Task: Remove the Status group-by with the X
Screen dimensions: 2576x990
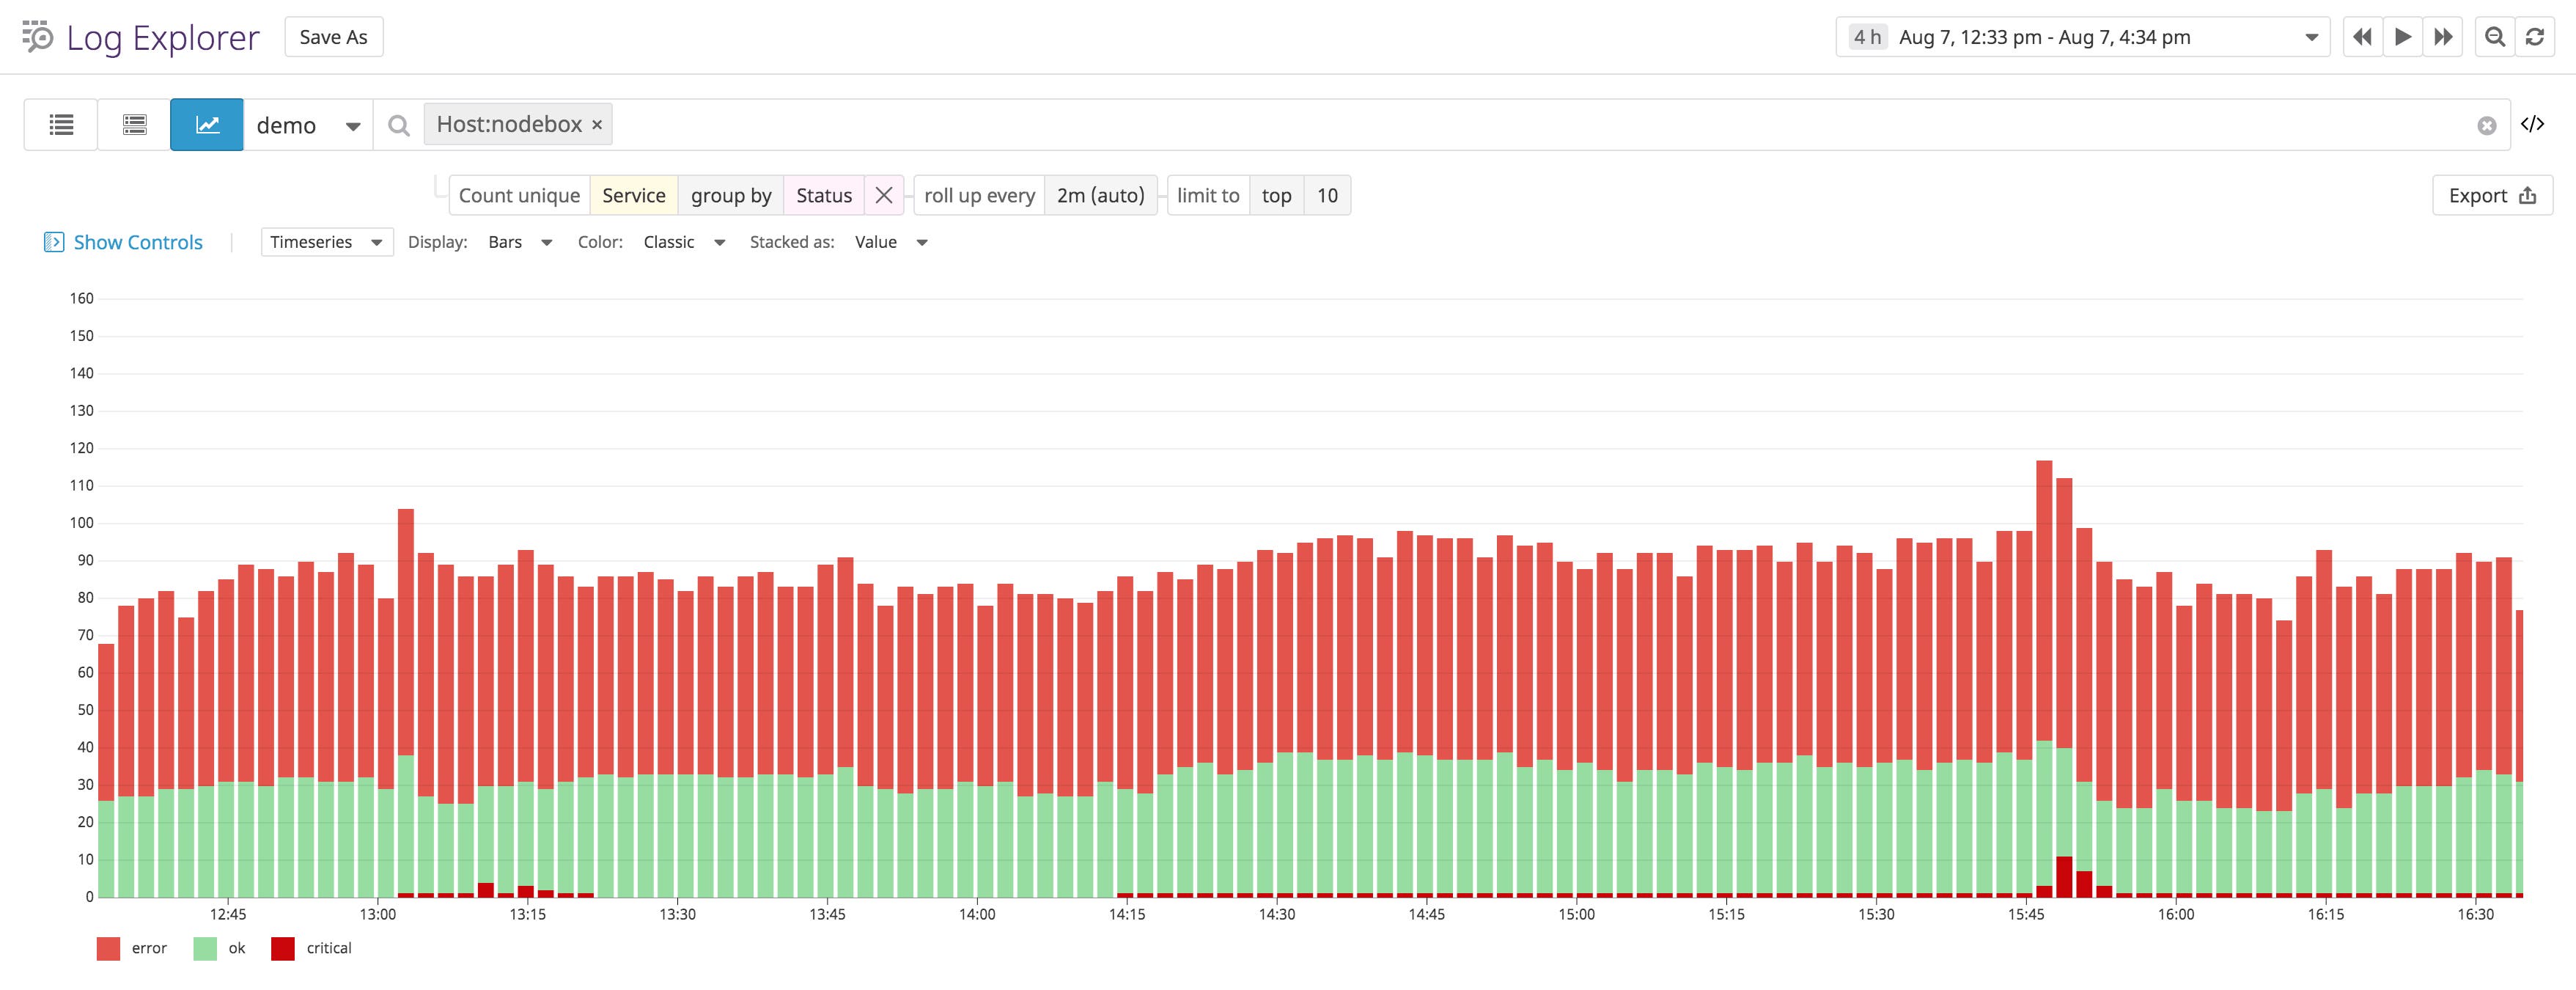Action: pos(884,195)
